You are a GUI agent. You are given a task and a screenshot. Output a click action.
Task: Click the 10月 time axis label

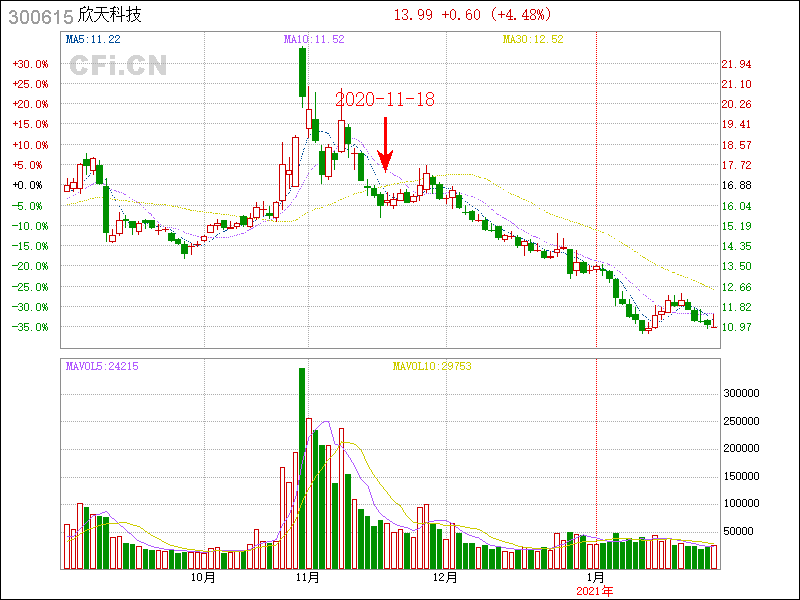(x=203, y=577)
